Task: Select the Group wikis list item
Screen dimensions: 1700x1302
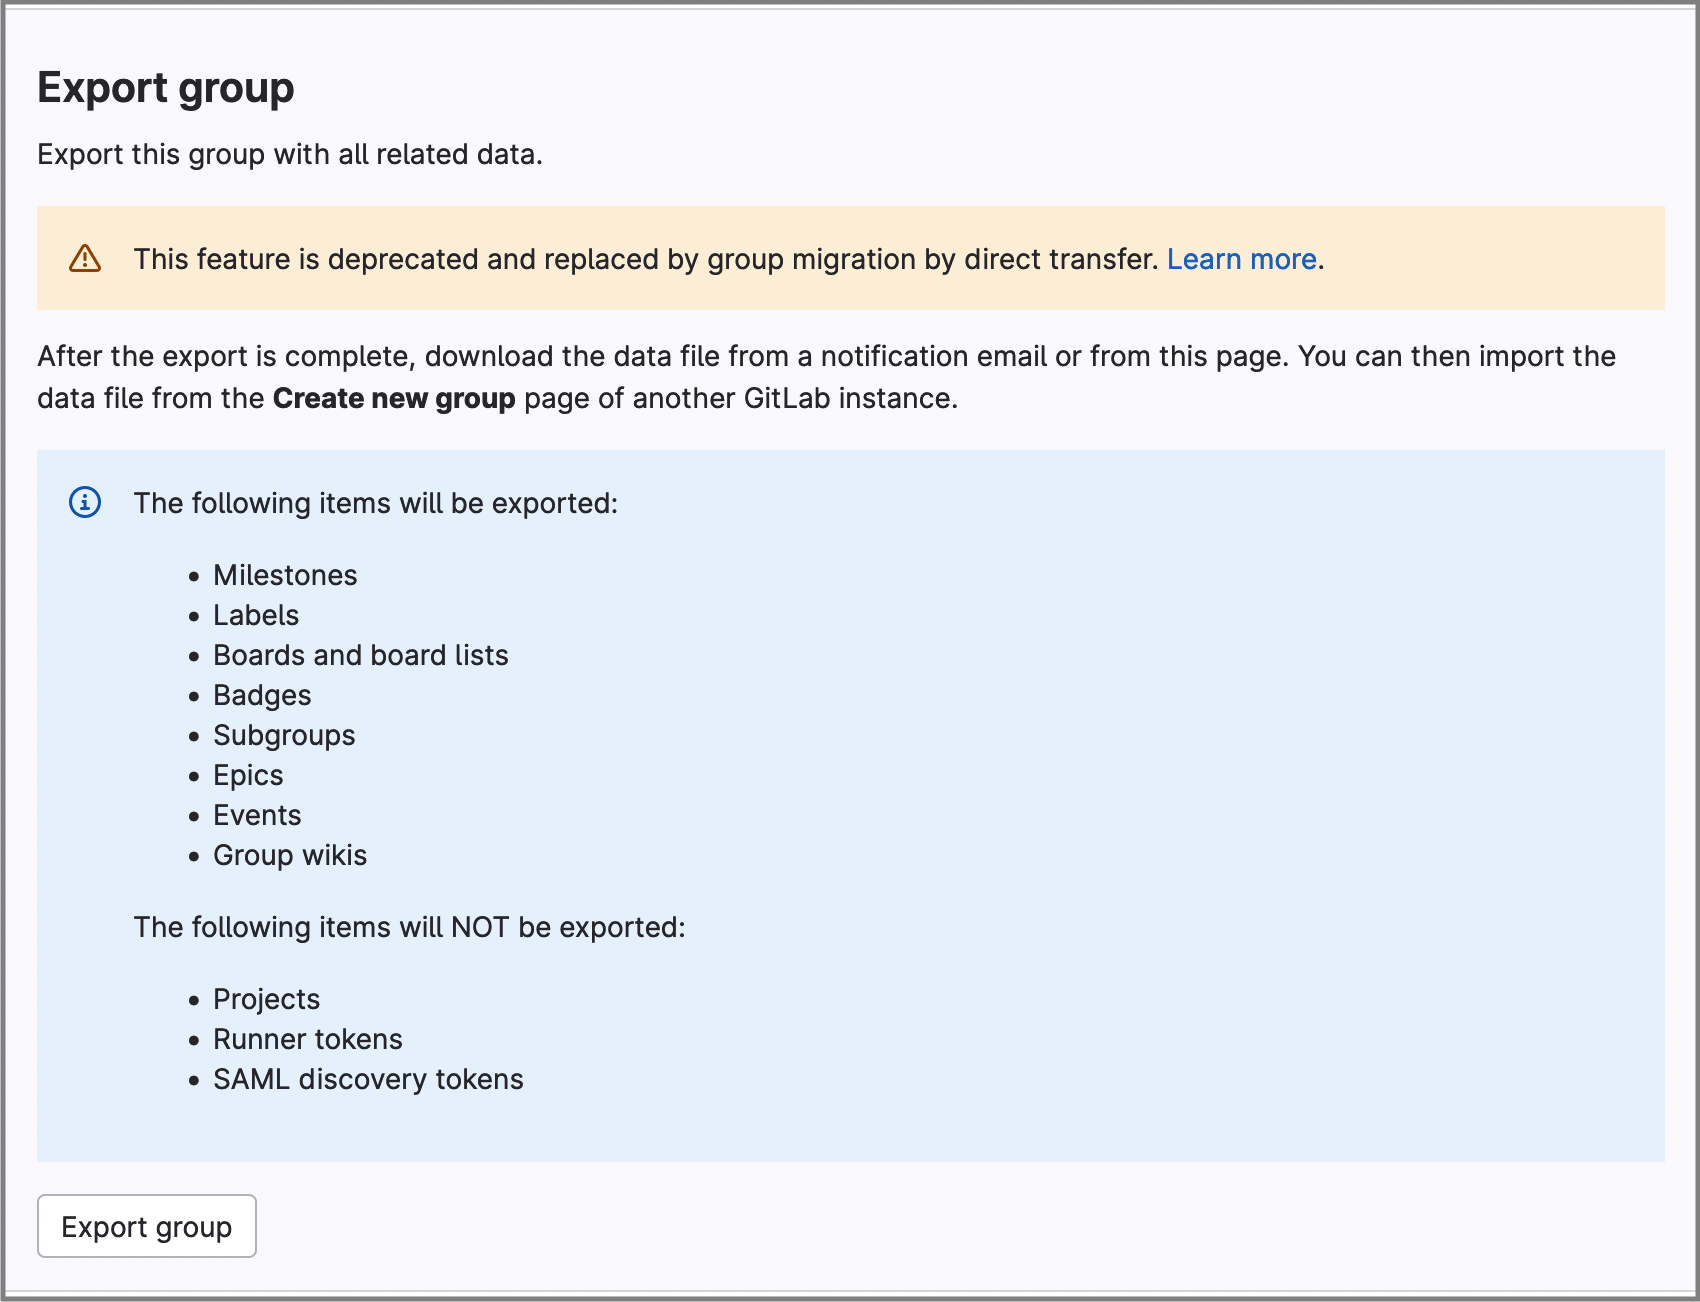Action: [290, 855]
